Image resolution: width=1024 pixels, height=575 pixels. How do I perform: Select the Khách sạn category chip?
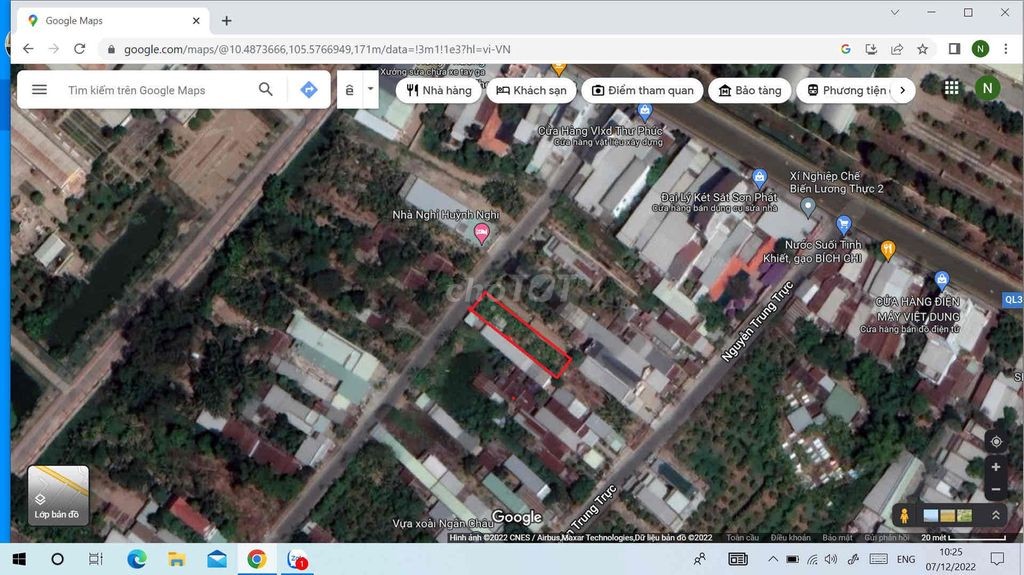pos(532,90)
